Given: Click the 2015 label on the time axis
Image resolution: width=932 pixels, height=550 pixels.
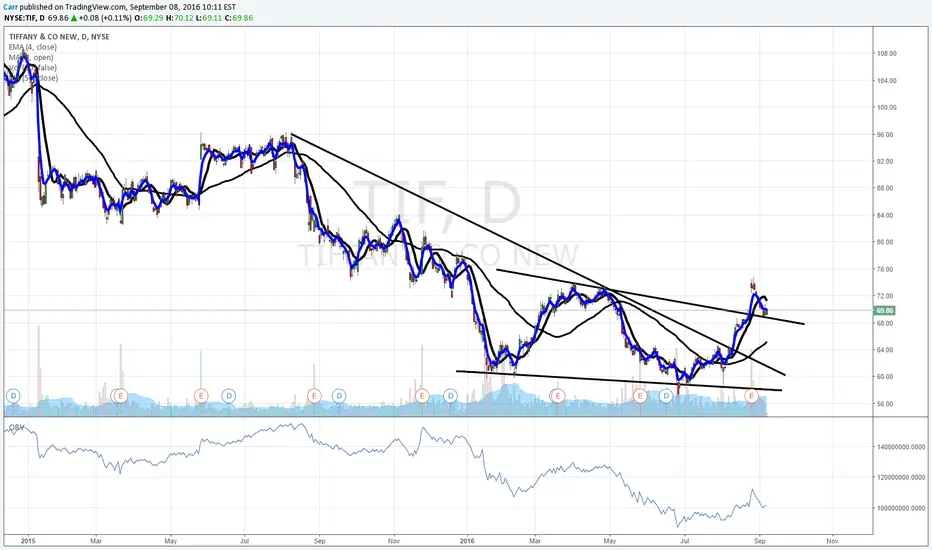Looking at the screenshot, I should click(28, 541).
